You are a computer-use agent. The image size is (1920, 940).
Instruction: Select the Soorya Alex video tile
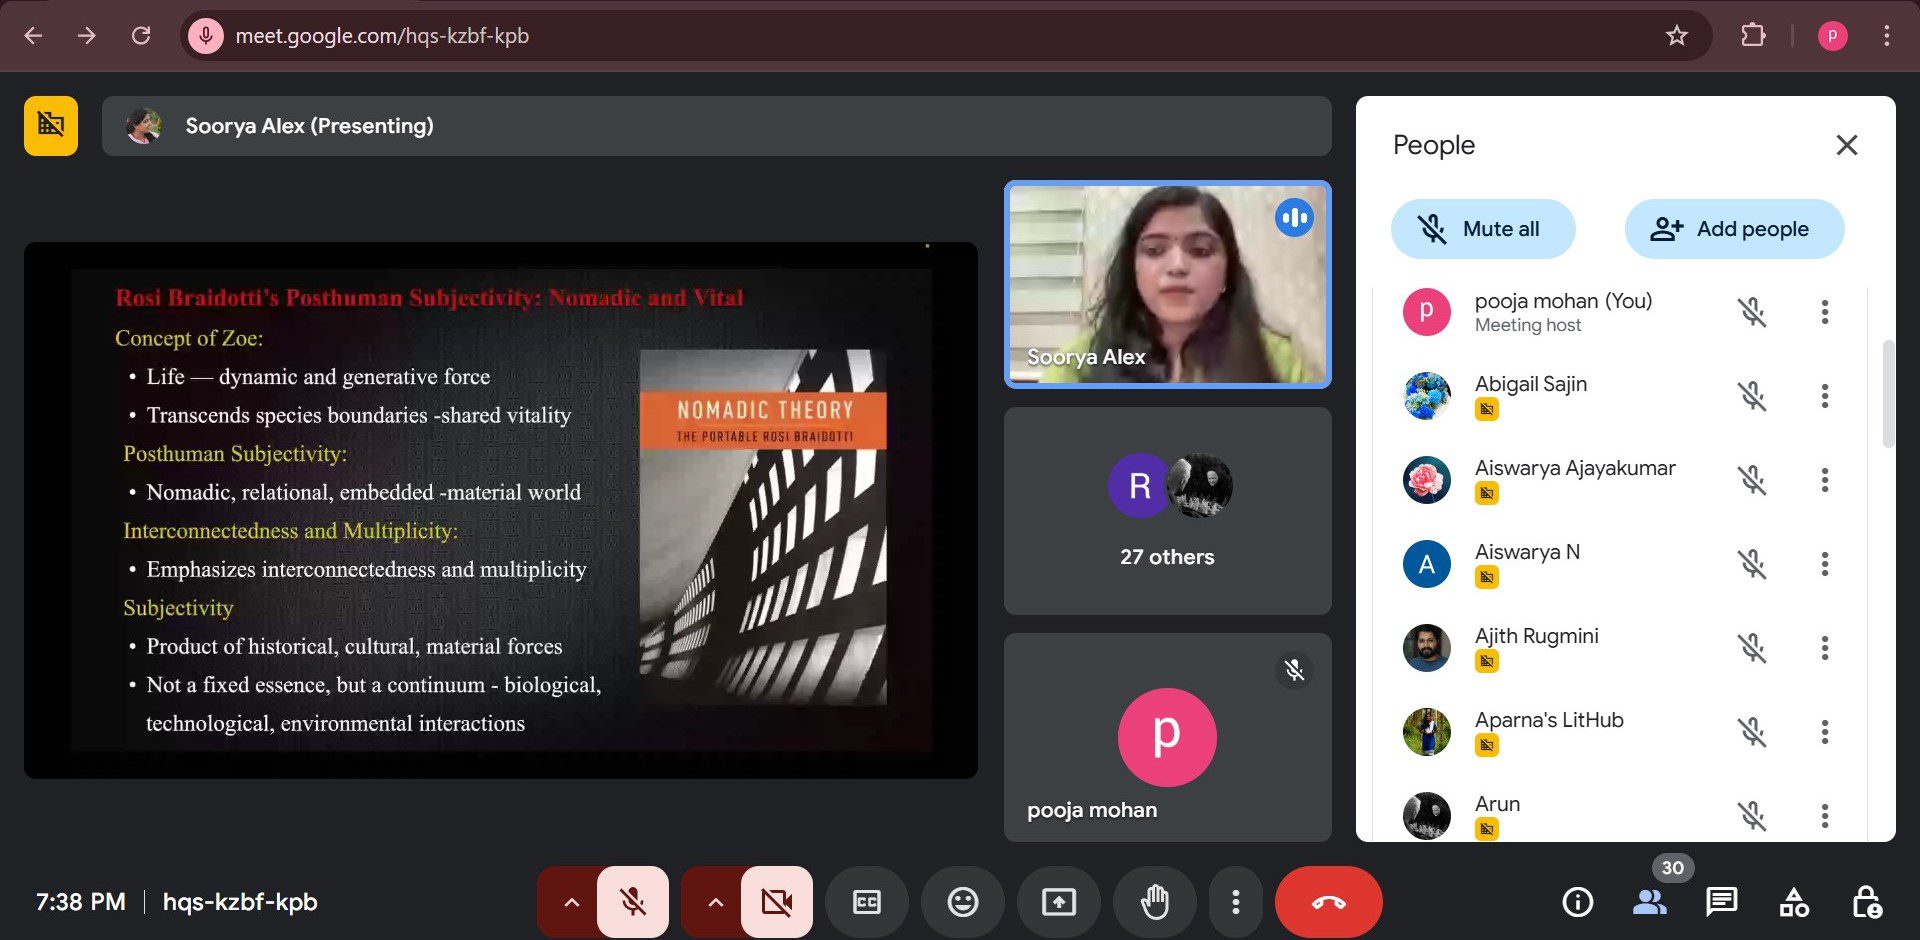[x=1167, y=285]
